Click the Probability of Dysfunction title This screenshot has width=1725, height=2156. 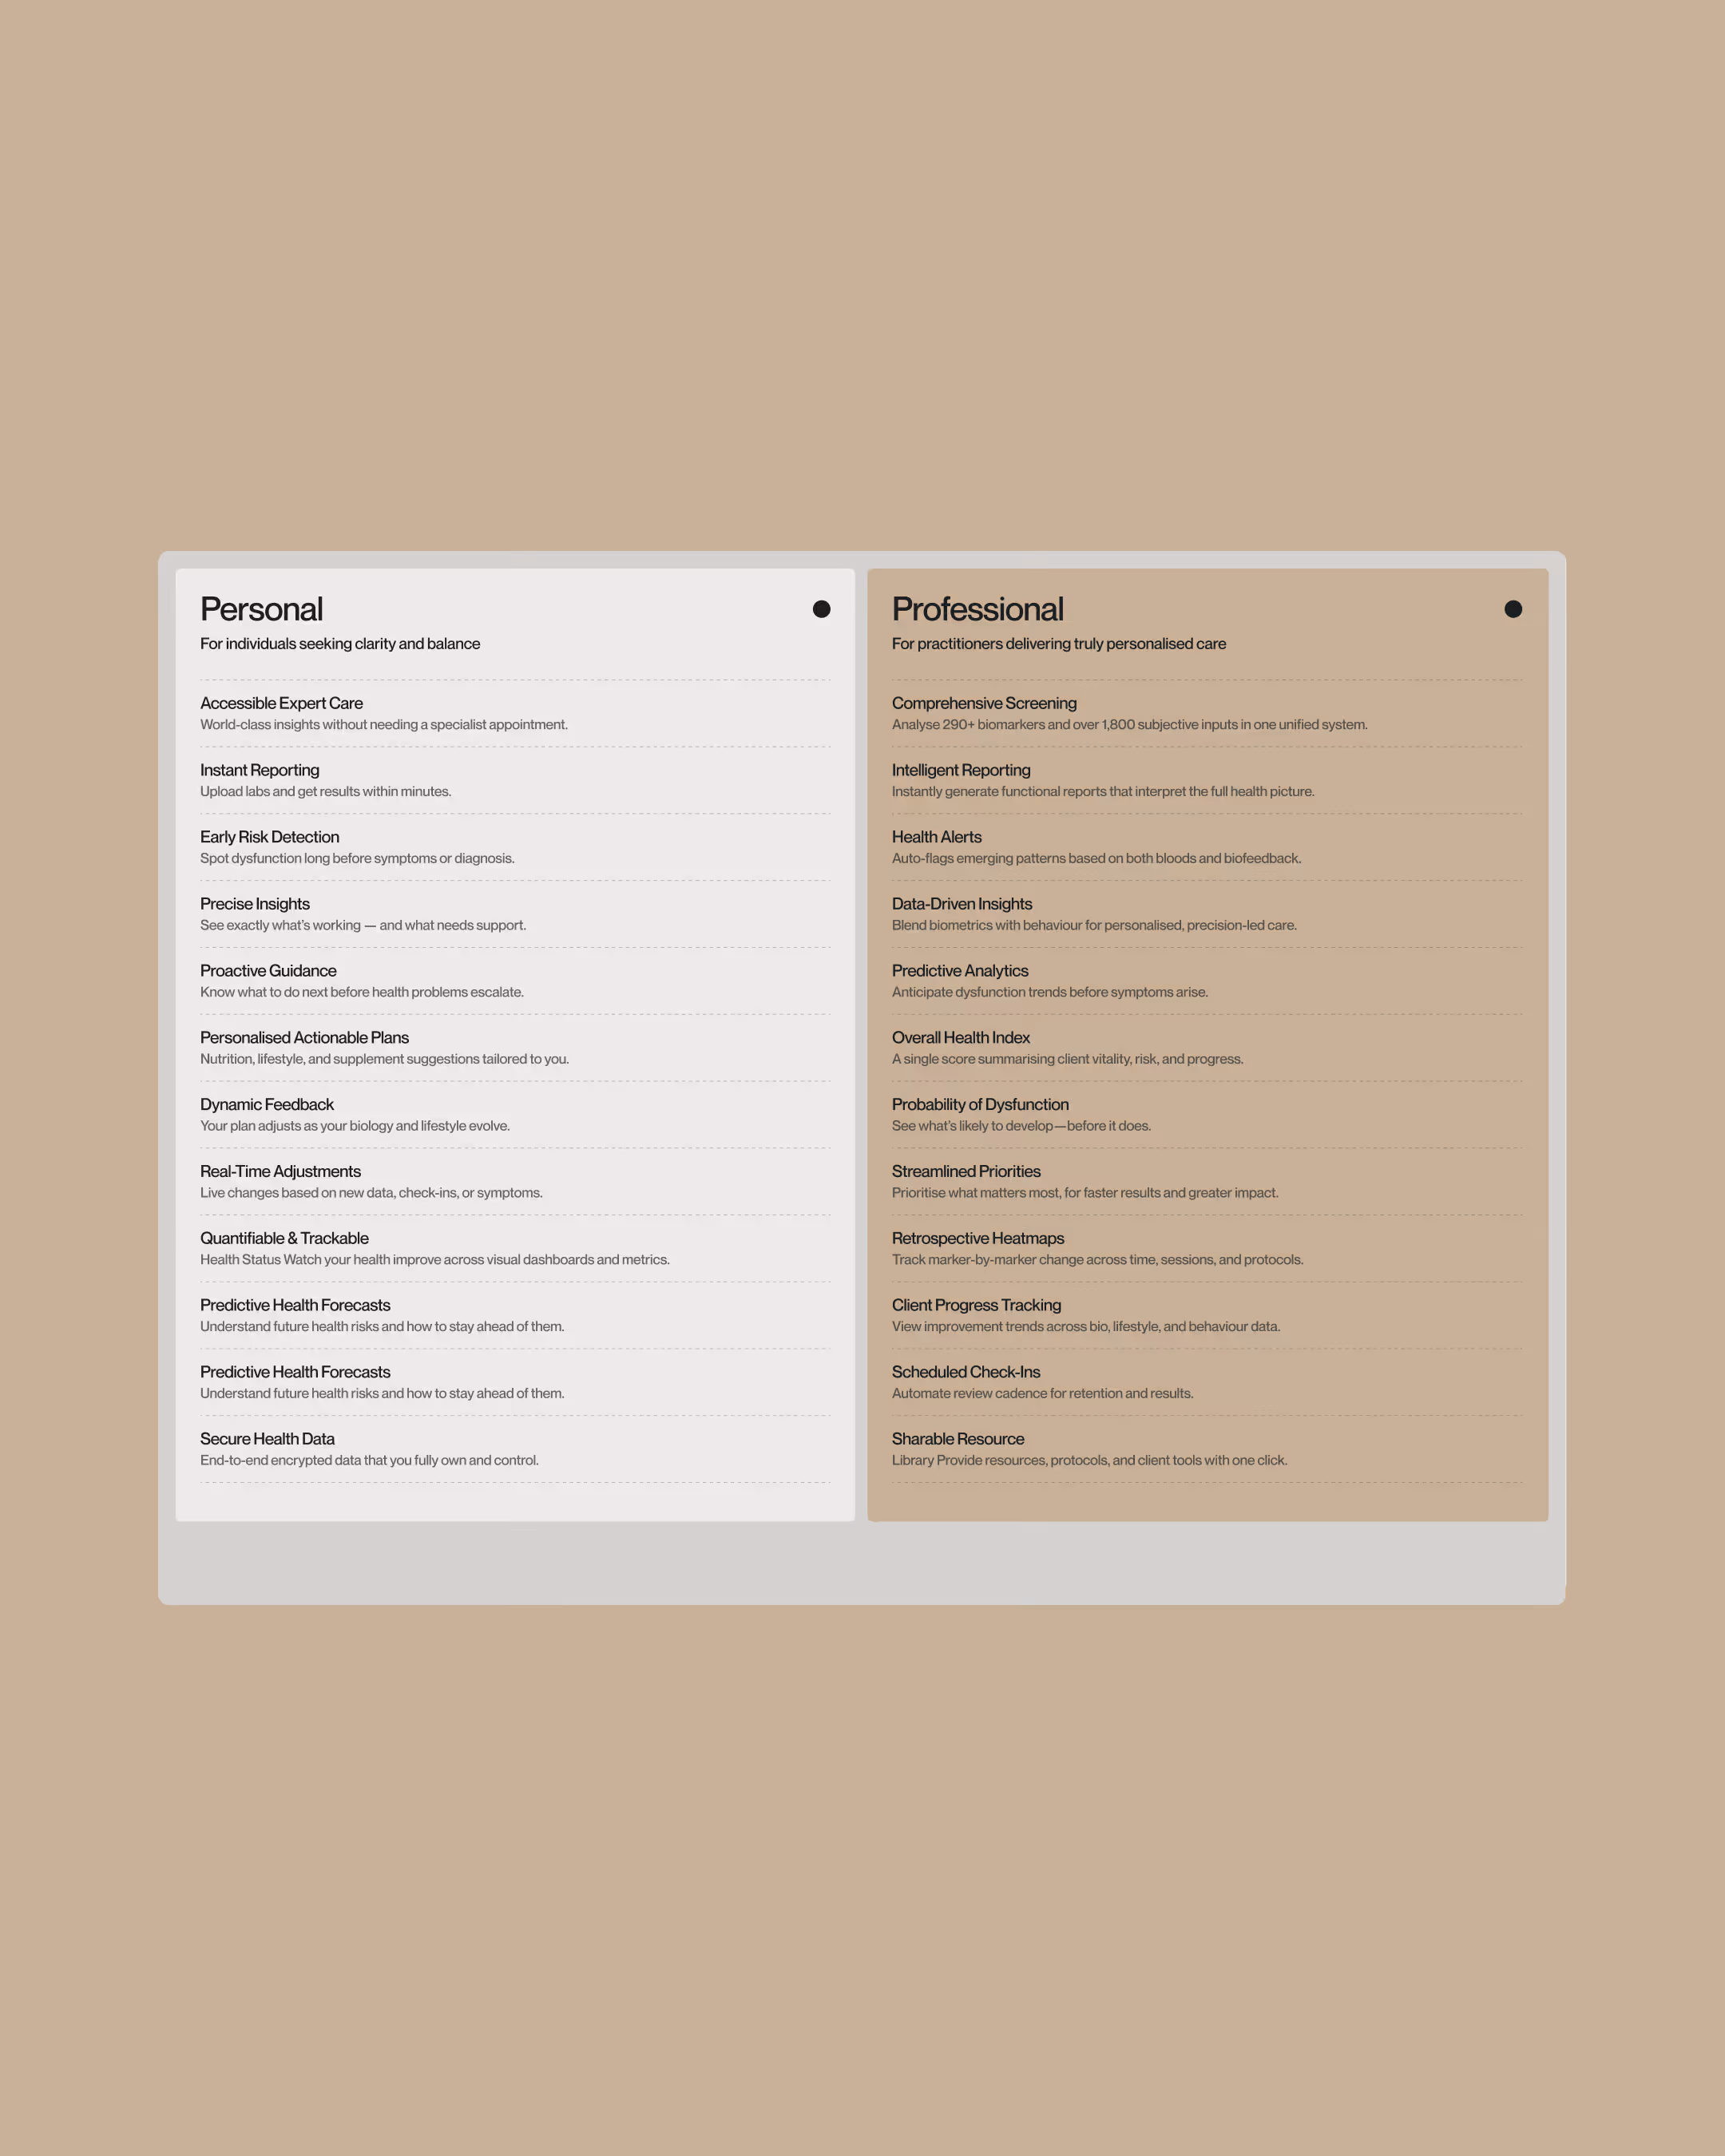pos(980,1104)
